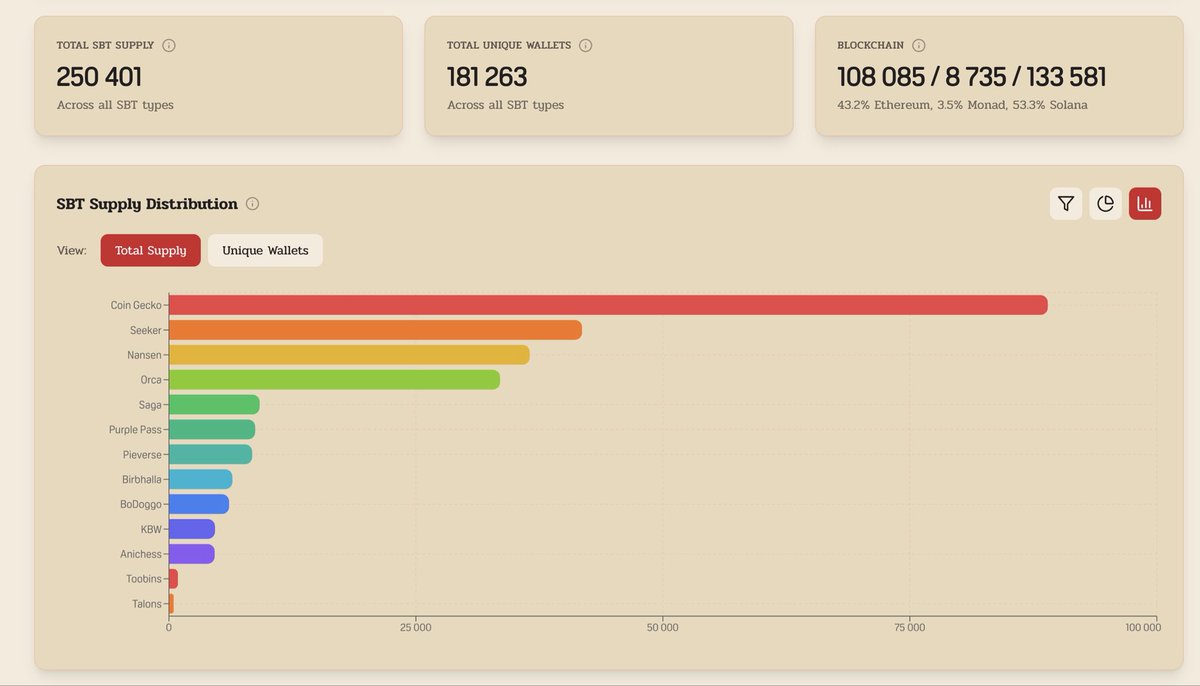Click the Nansen axis label

(144, 355)
